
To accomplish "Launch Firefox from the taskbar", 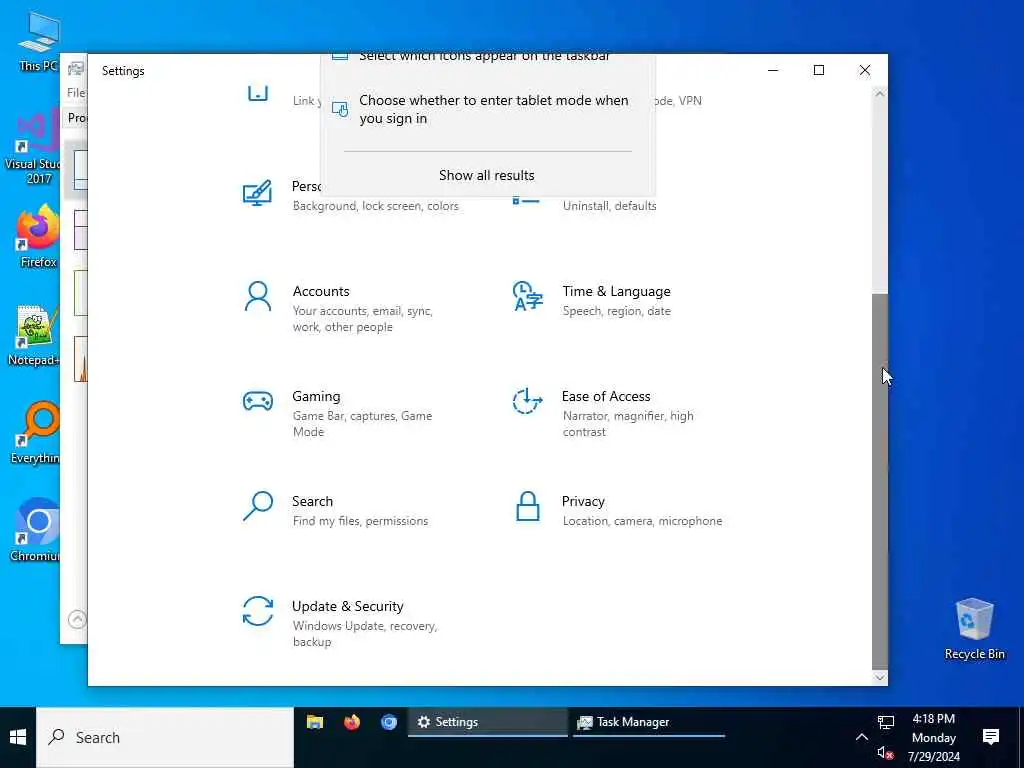I will pyautogui.click(x=352, y=722).
